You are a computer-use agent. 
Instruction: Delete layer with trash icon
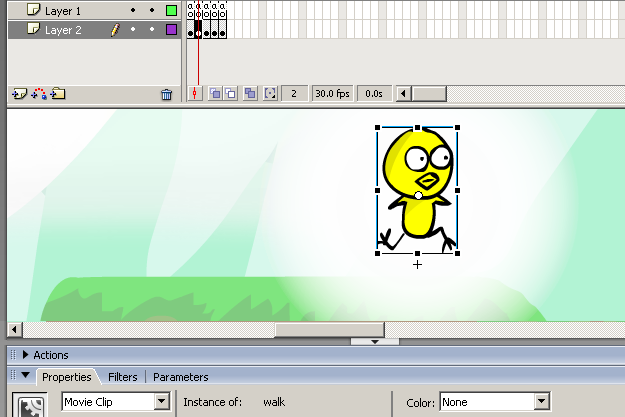point(167,94)
